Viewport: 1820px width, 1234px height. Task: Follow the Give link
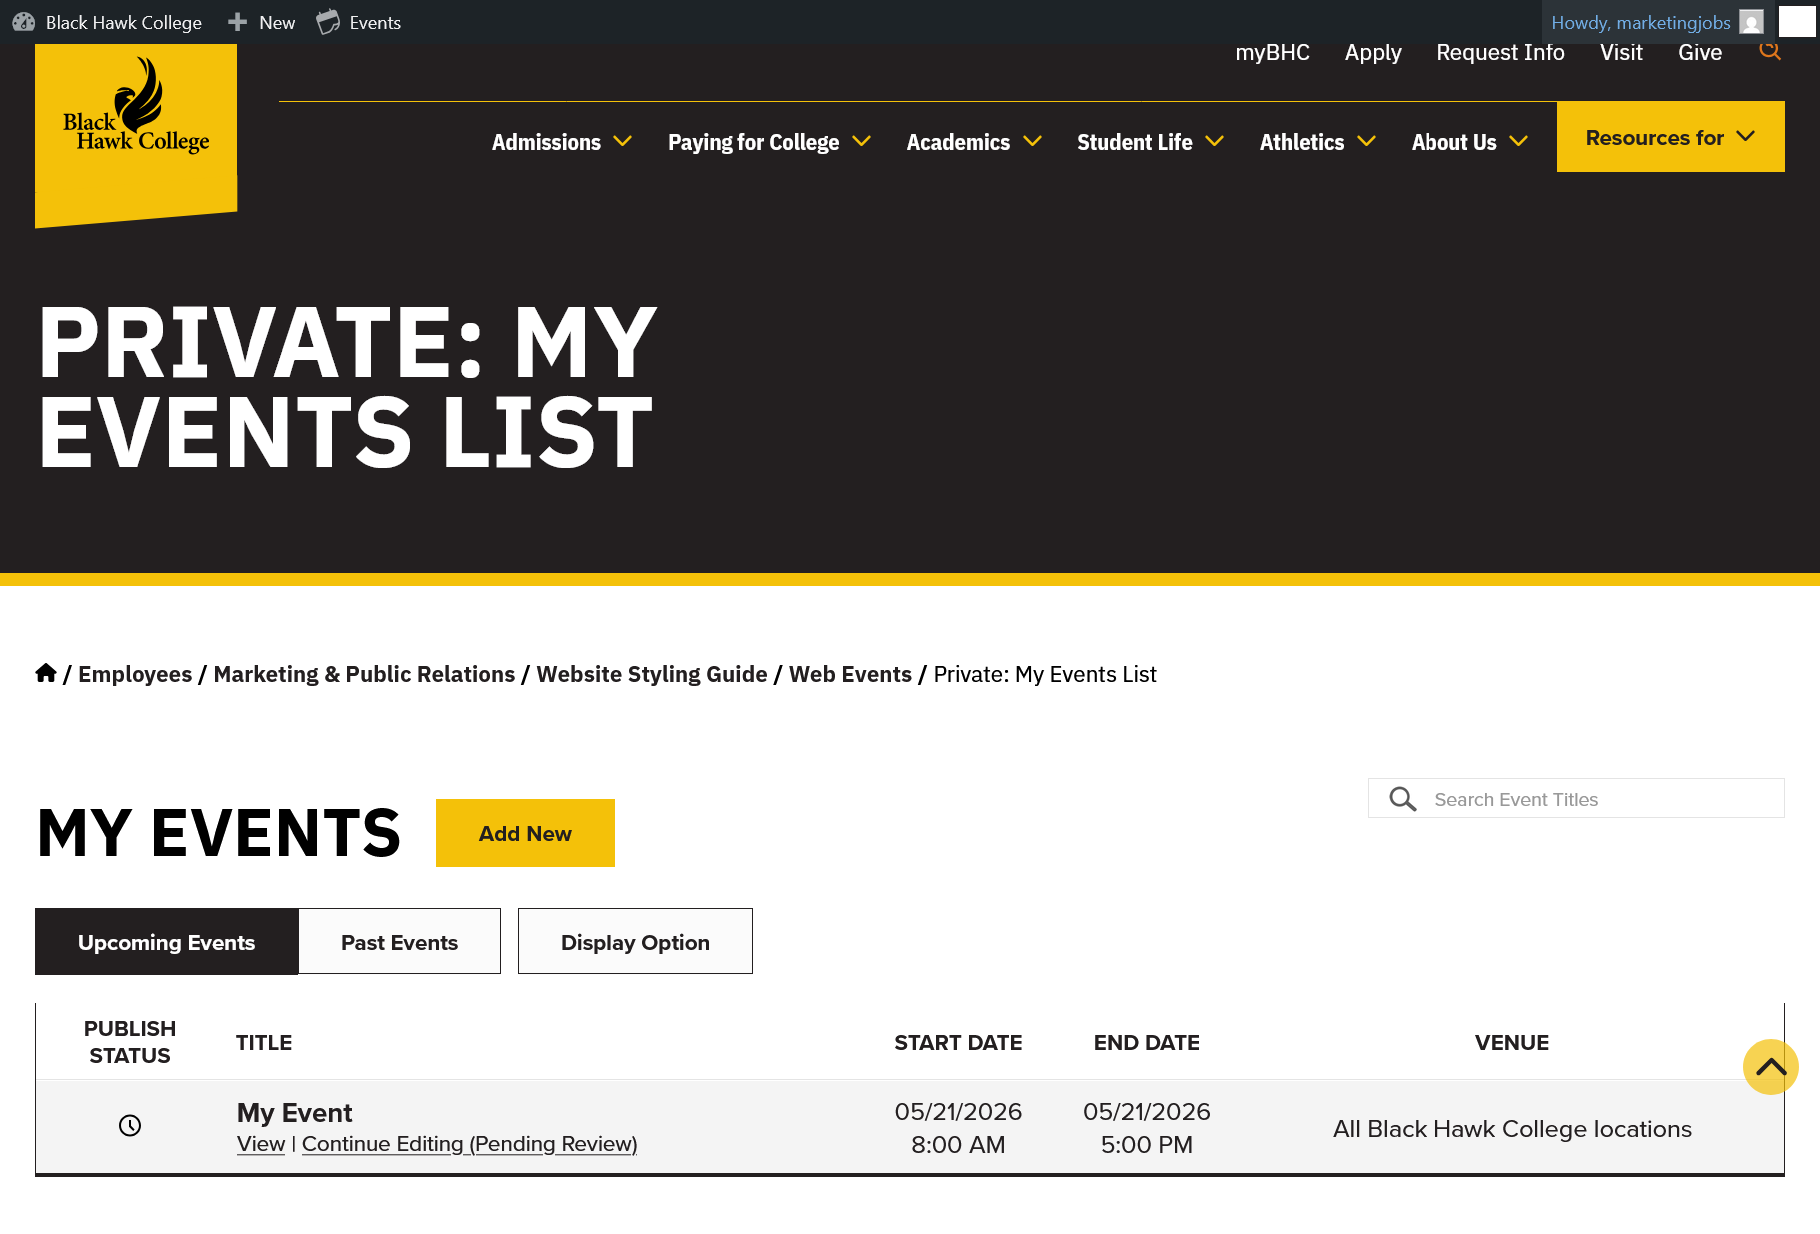click(x=1700, y=53)
